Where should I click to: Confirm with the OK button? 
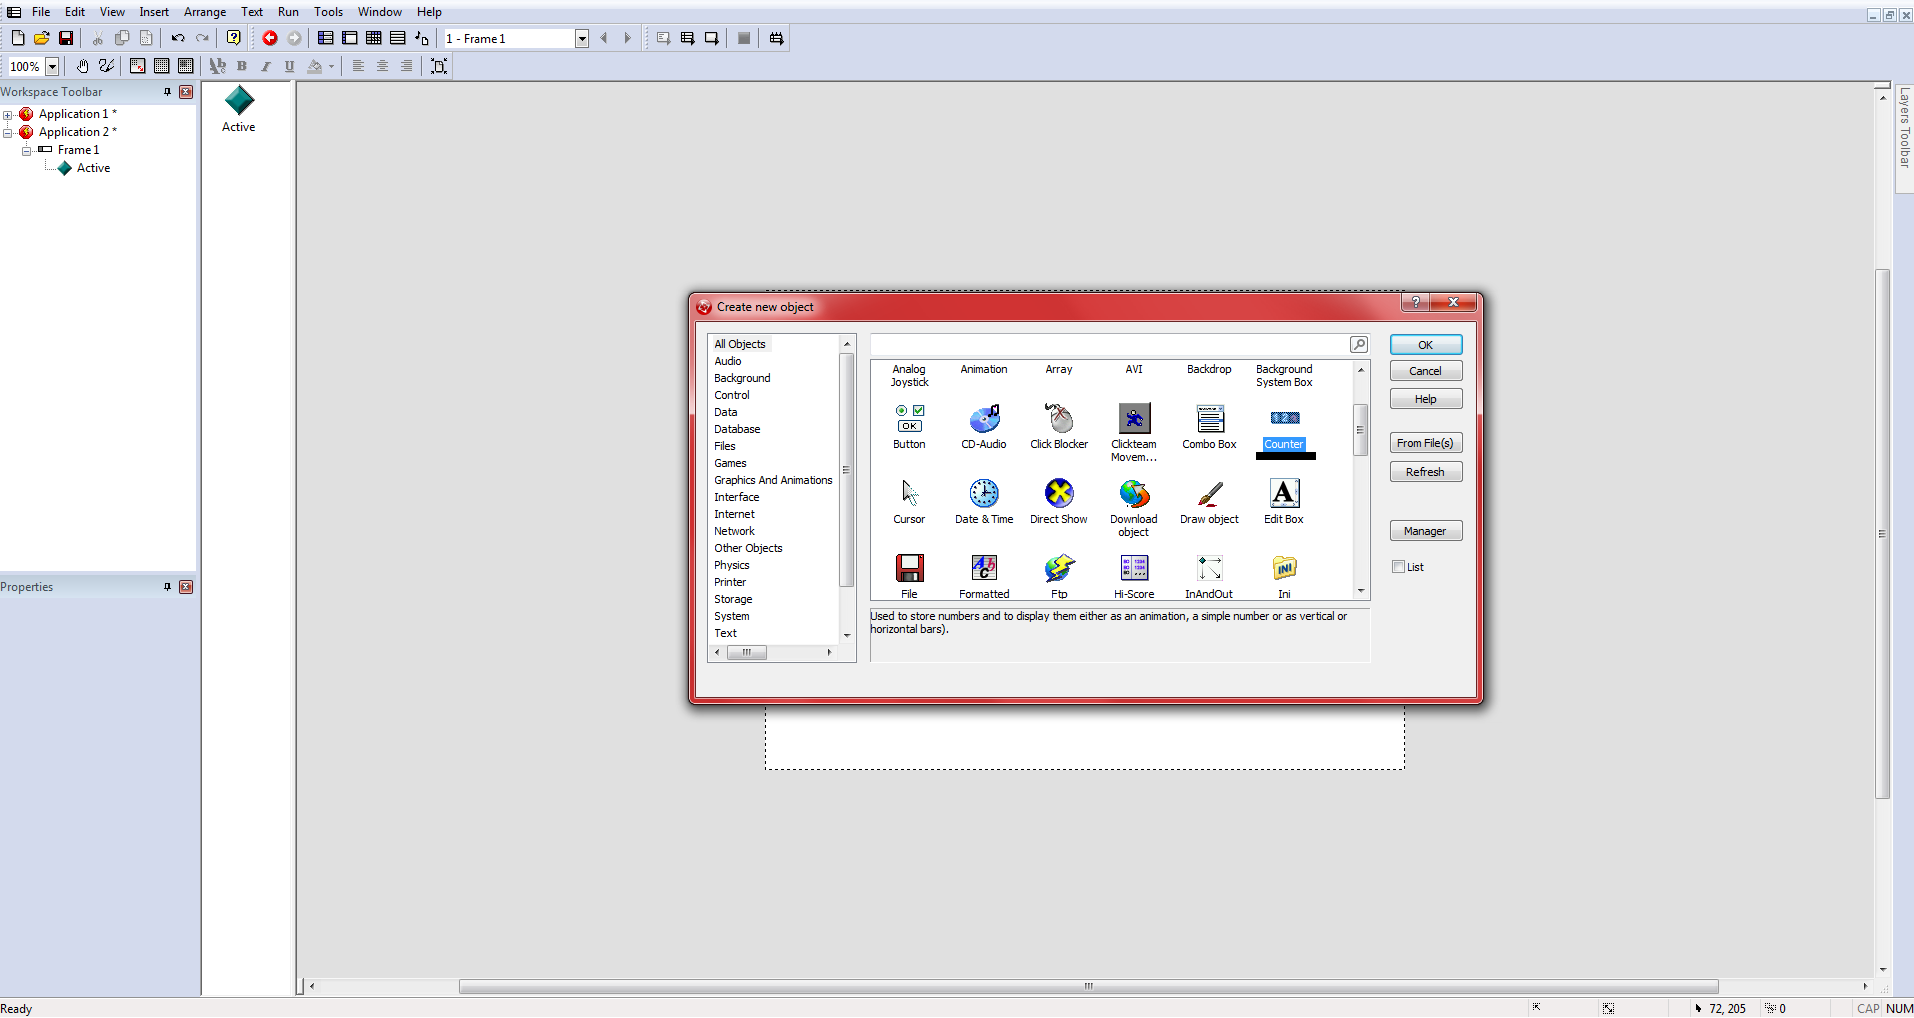[x=1426, y=345]
